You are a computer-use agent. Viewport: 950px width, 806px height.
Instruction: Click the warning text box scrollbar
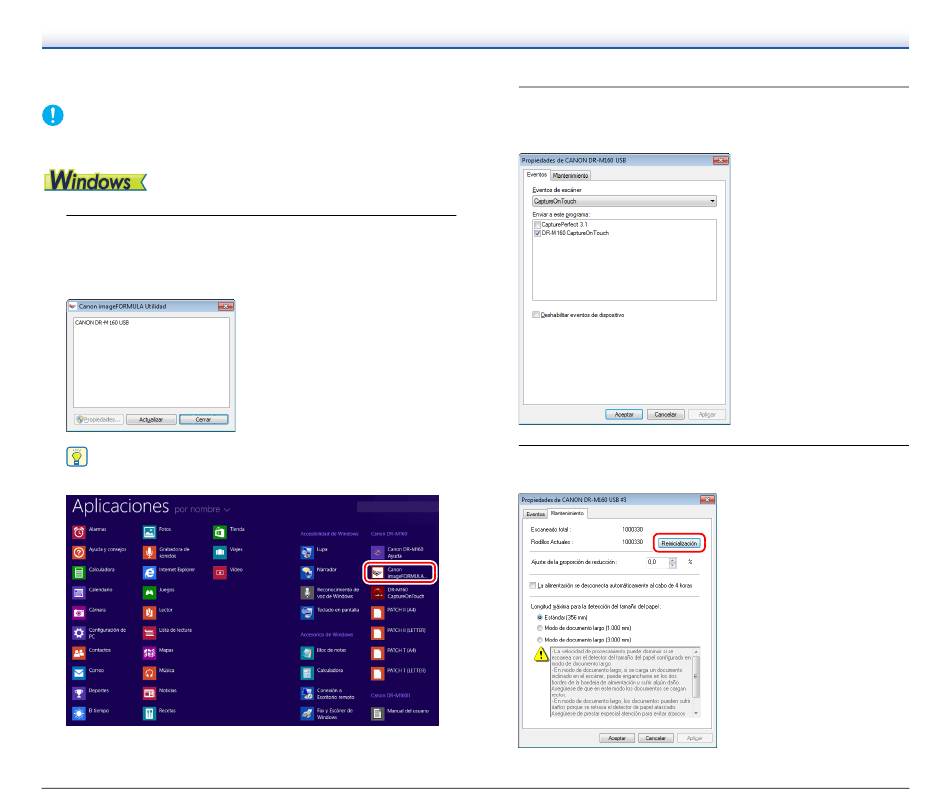point(696,682)
